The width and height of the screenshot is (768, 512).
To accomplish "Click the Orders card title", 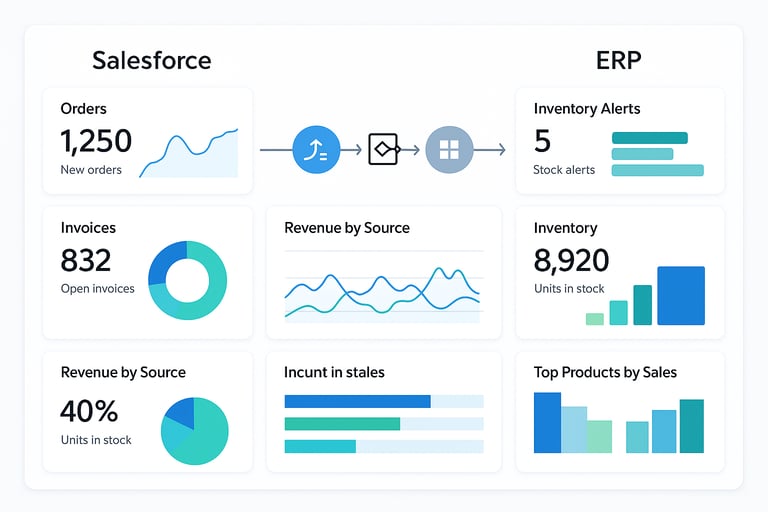I will tap(83, 109).
